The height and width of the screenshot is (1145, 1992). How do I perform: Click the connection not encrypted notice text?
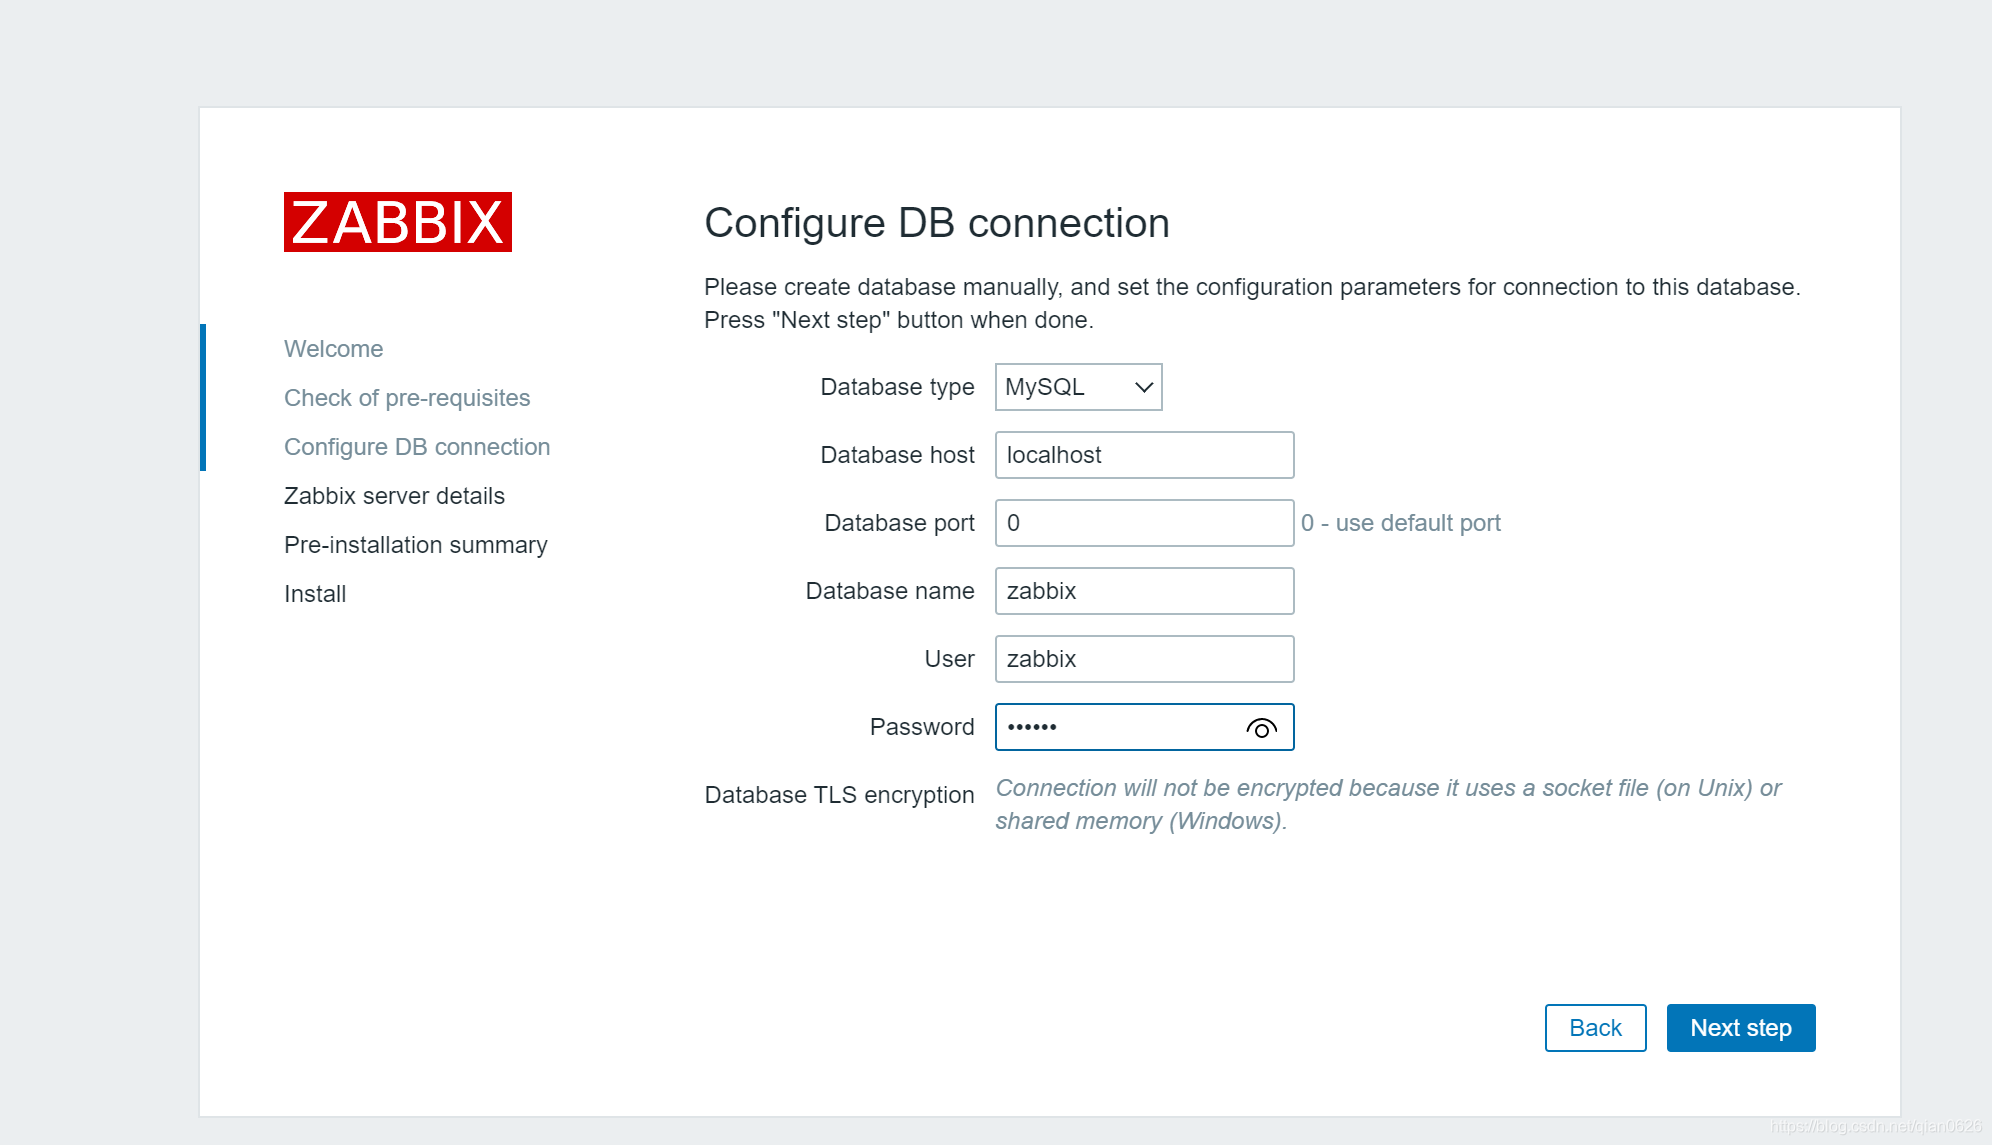coord(1388,804)
